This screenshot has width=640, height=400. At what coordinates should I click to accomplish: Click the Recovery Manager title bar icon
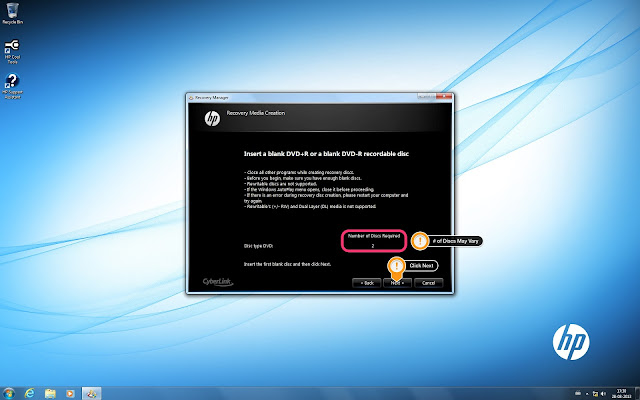coord(191,98)
